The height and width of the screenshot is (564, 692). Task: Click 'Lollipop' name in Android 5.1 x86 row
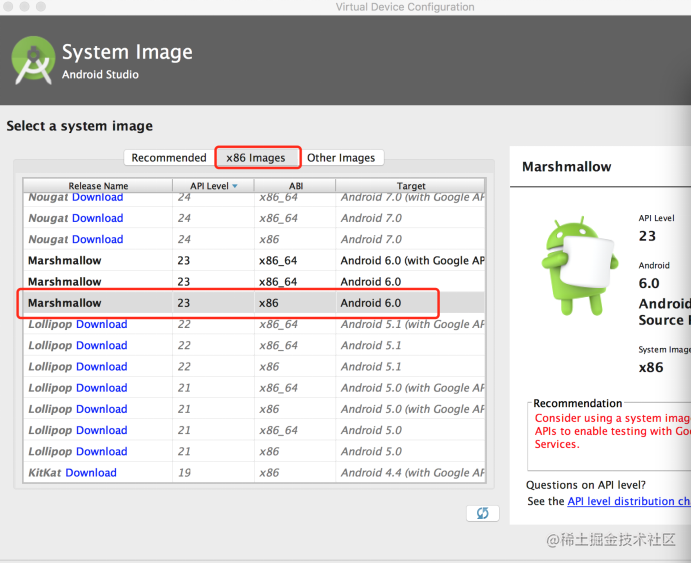(x=50, y=367)
